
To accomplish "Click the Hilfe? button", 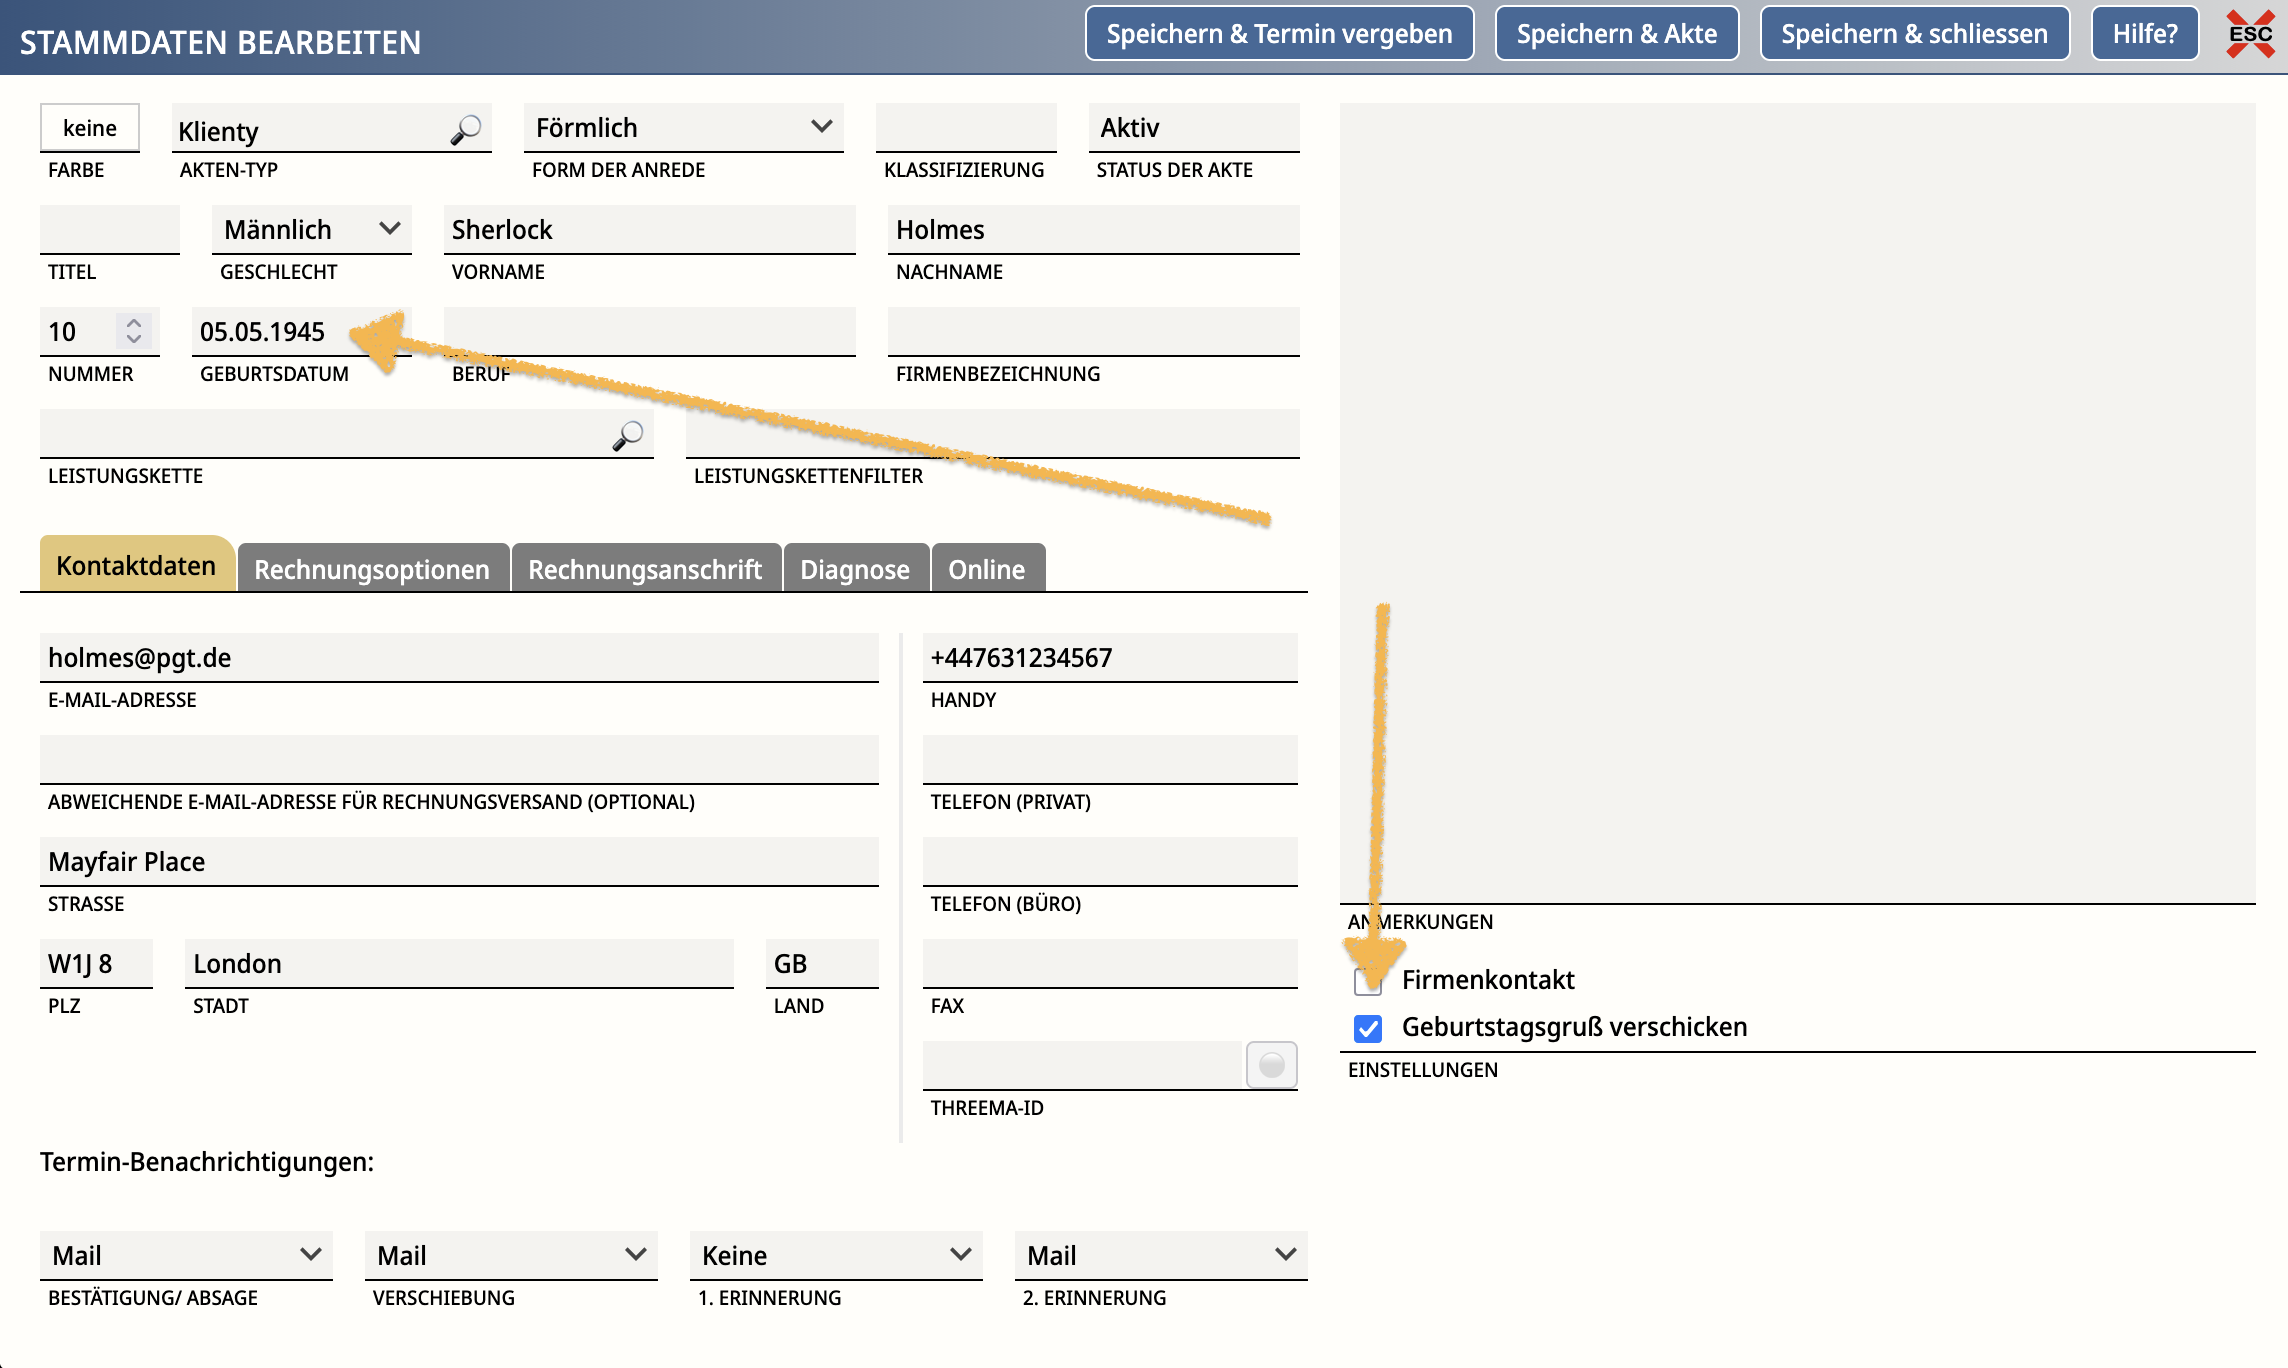I will [2144, 34].
